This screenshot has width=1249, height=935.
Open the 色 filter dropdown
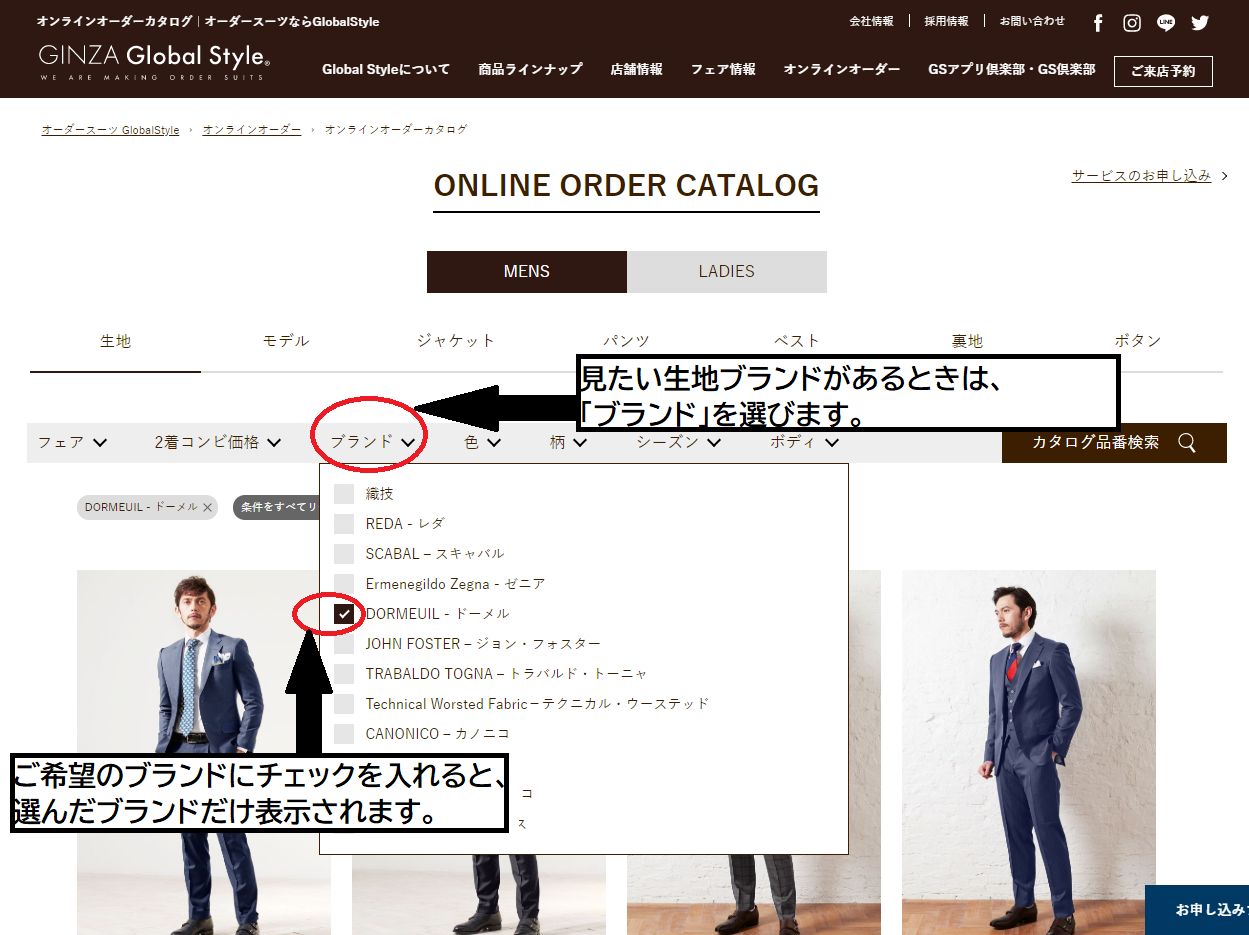[x=482, y=442]
